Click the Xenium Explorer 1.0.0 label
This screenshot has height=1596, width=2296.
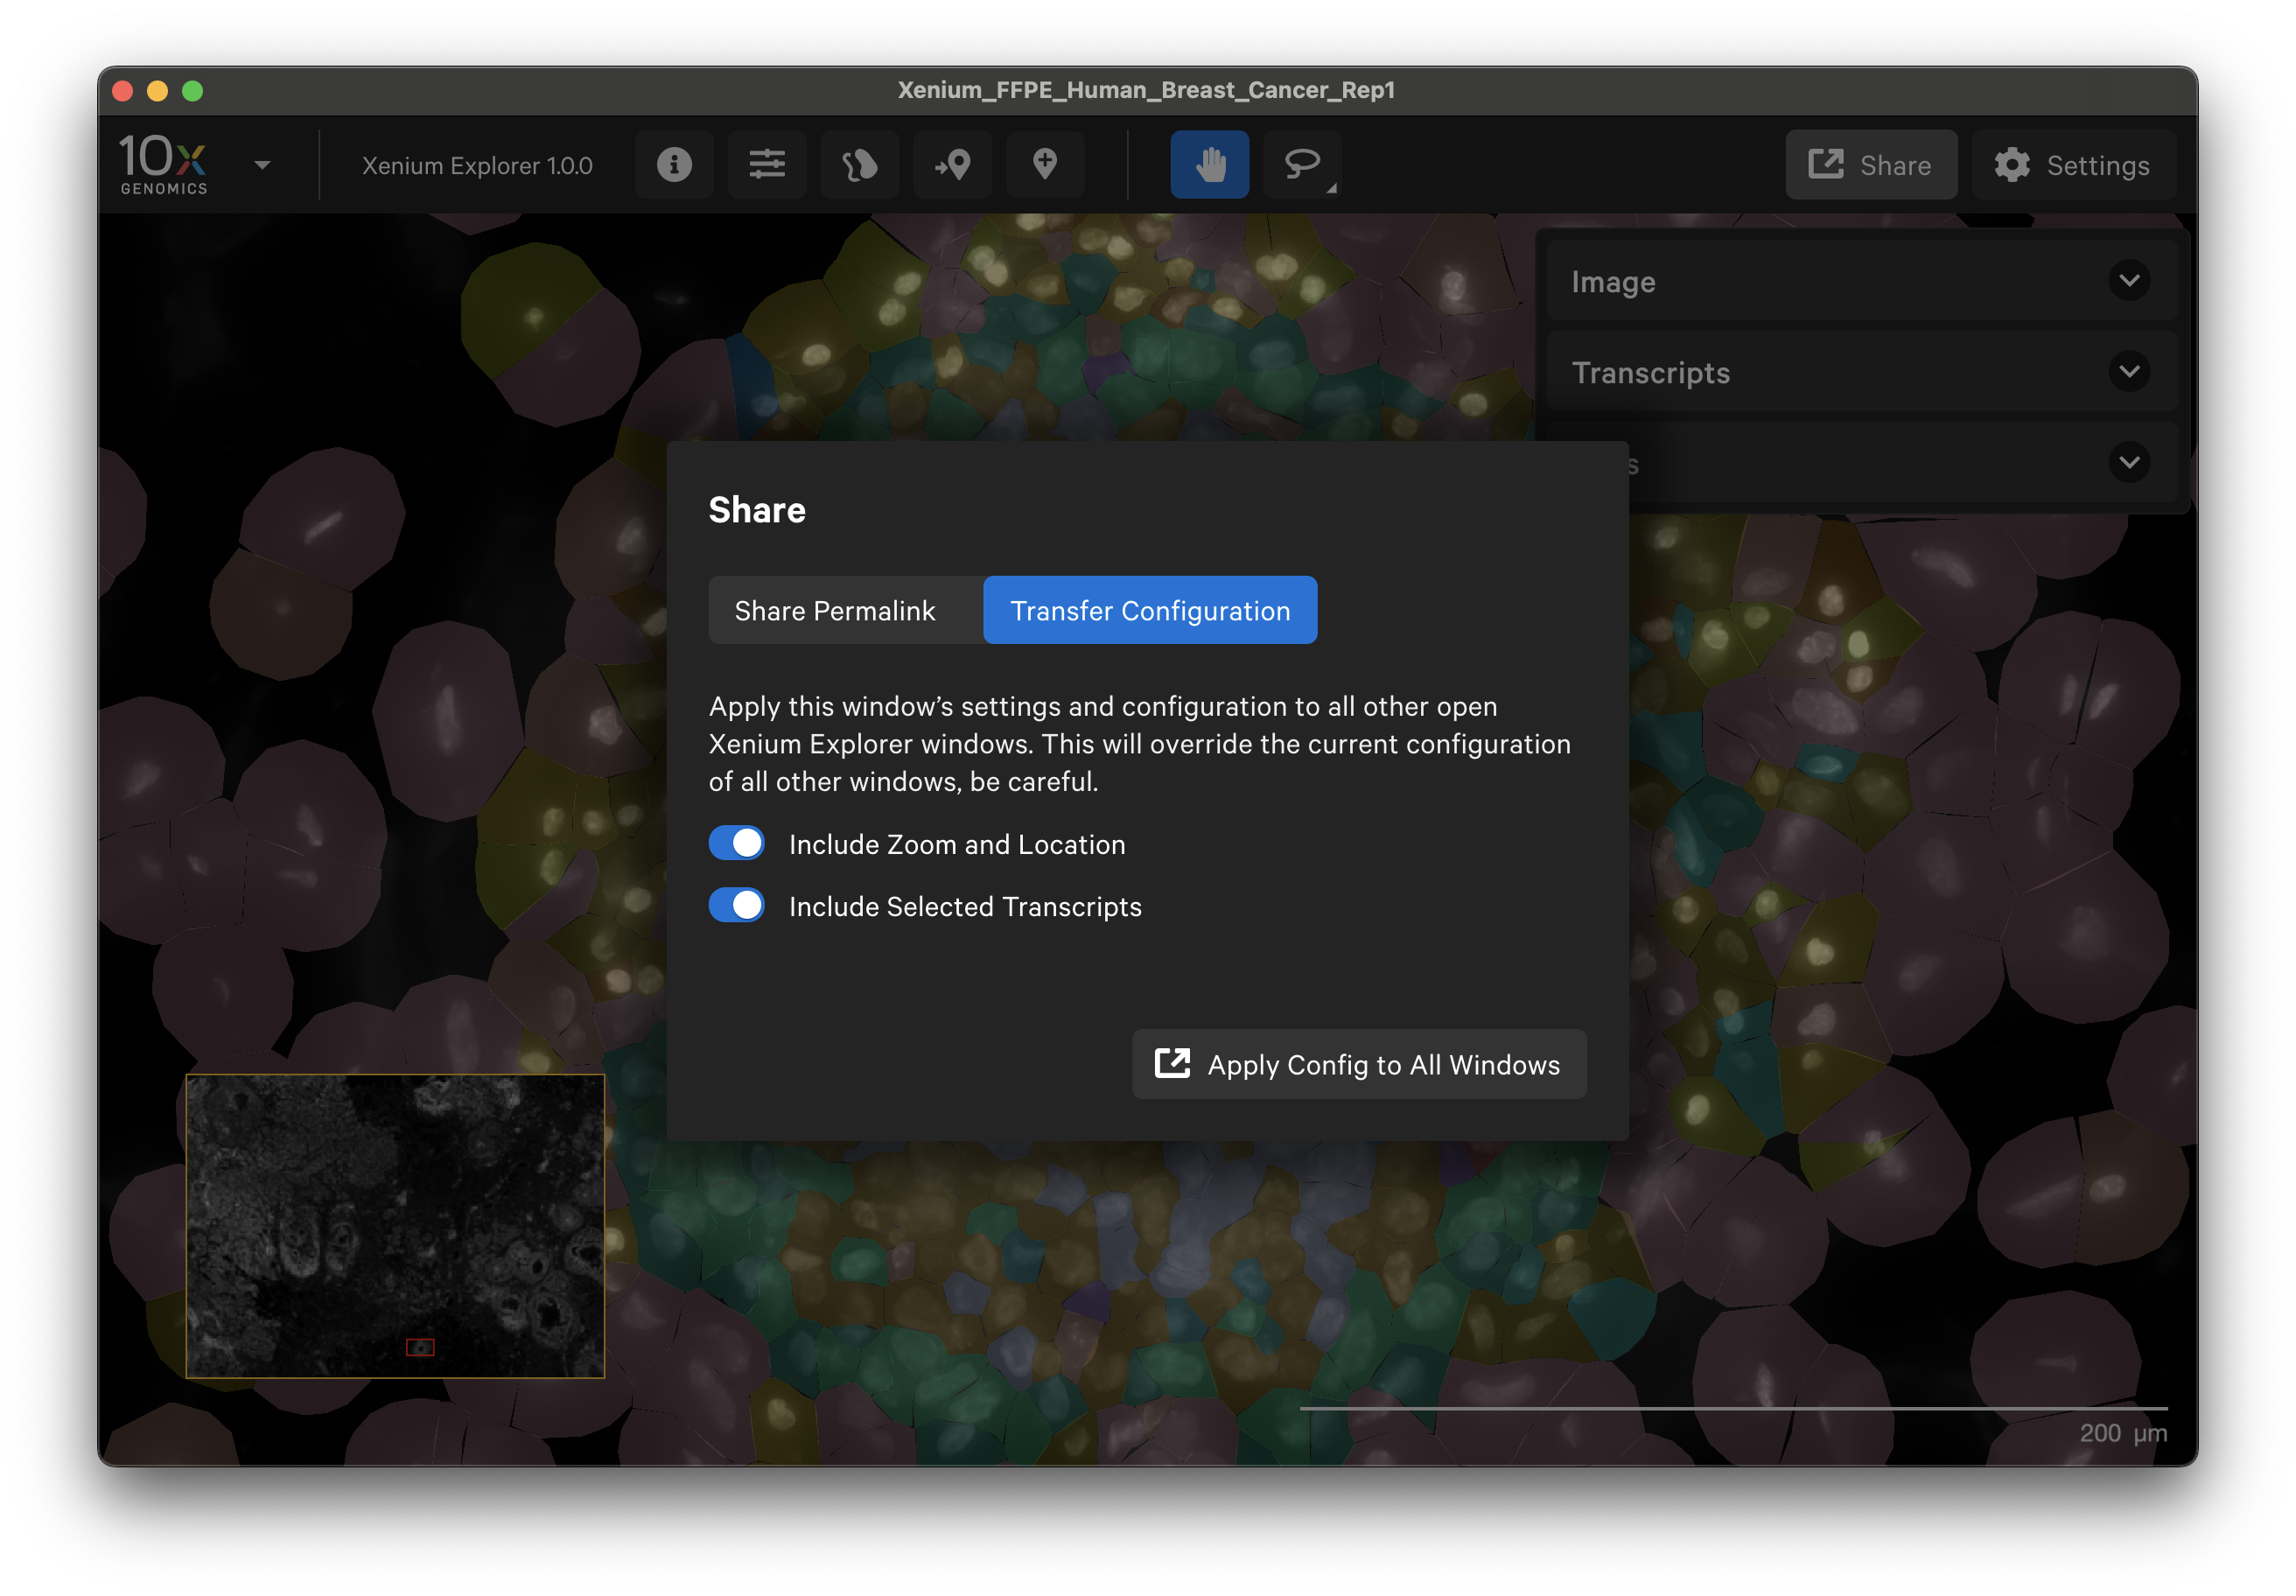point(477,166)
